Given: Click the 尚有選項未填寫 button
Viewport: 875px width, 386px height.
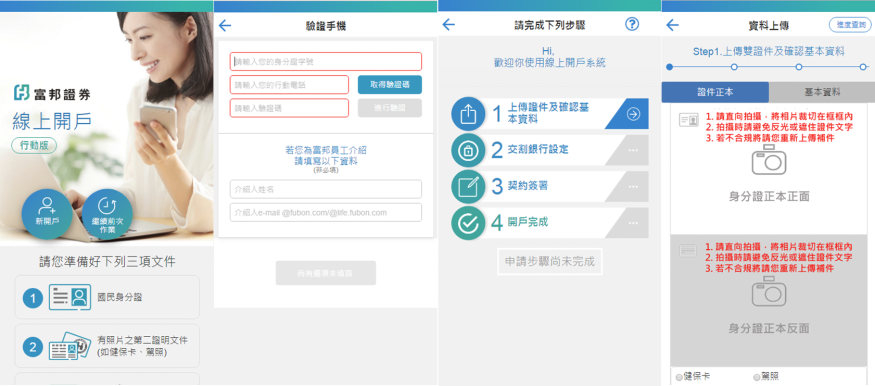Looking at the screenshot, I should 326,273.
